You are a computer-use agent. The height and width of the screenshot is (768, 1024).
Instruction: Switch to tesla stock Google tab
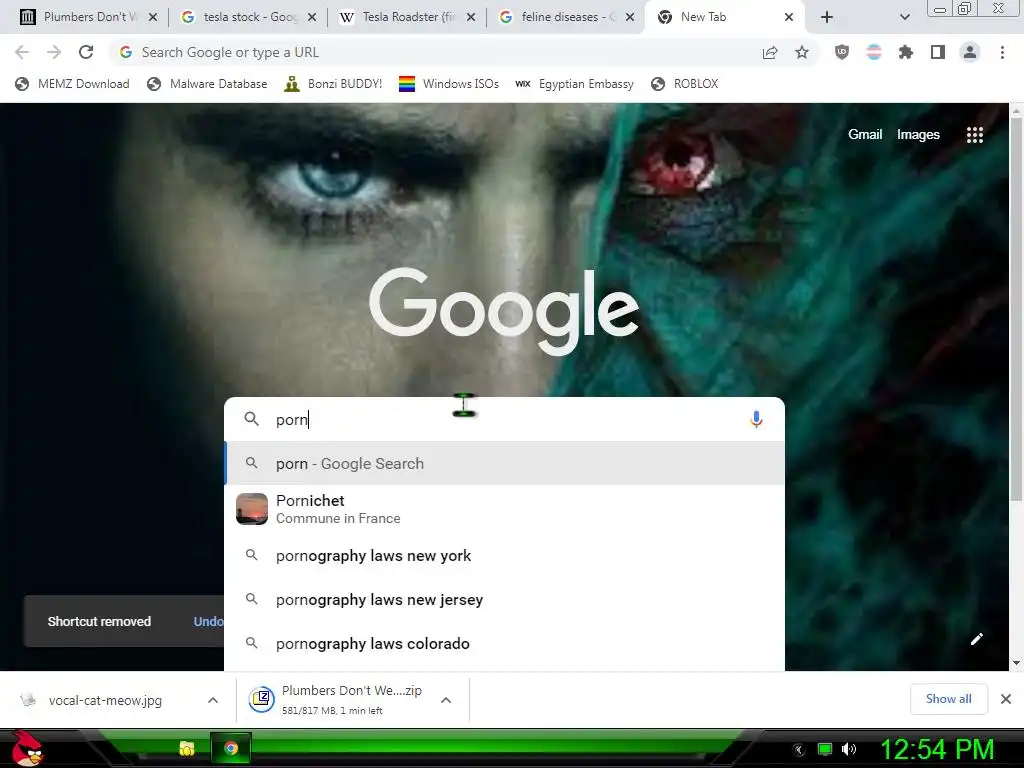[x=249, y=17]
